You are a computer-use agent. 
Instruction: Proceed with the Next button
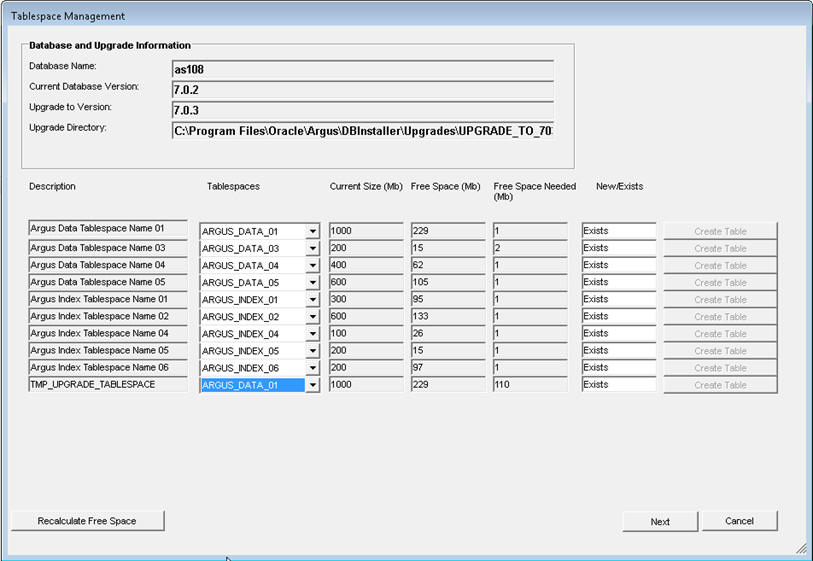[660, 522]
